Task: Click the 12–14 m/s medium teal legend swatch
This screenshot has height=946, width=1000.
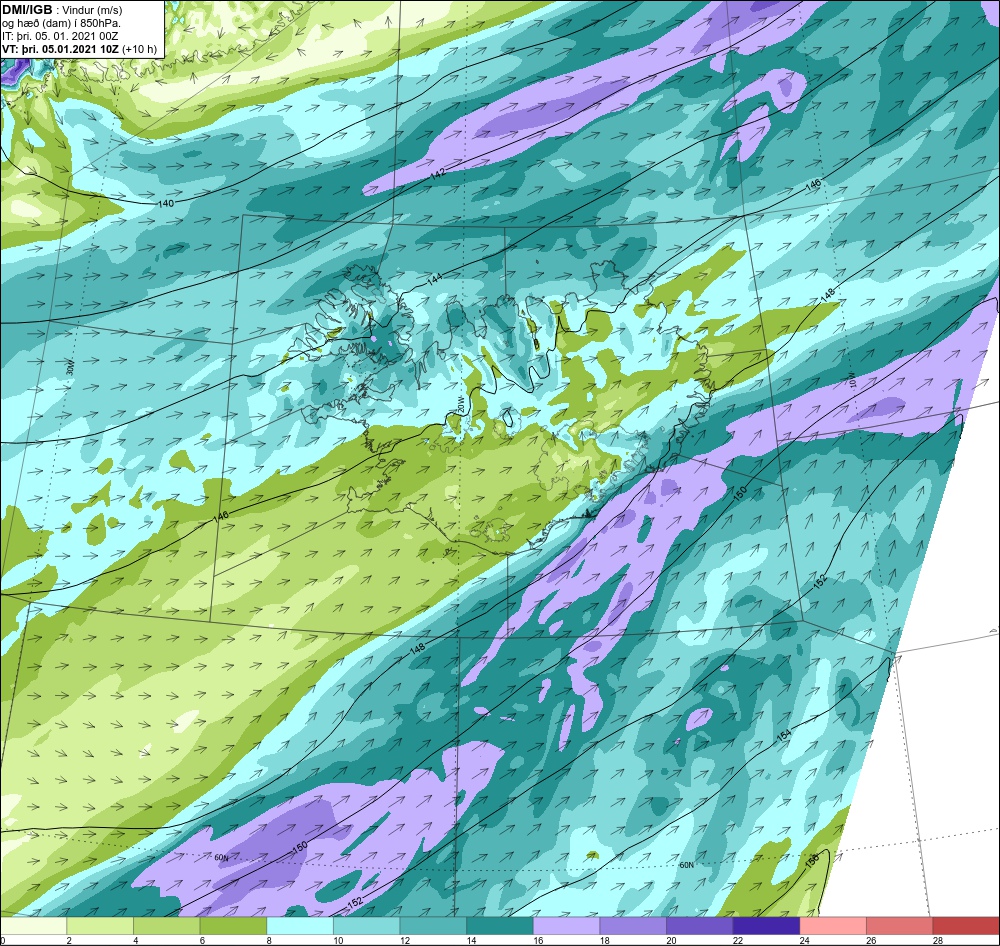Action: pos(433,926)
